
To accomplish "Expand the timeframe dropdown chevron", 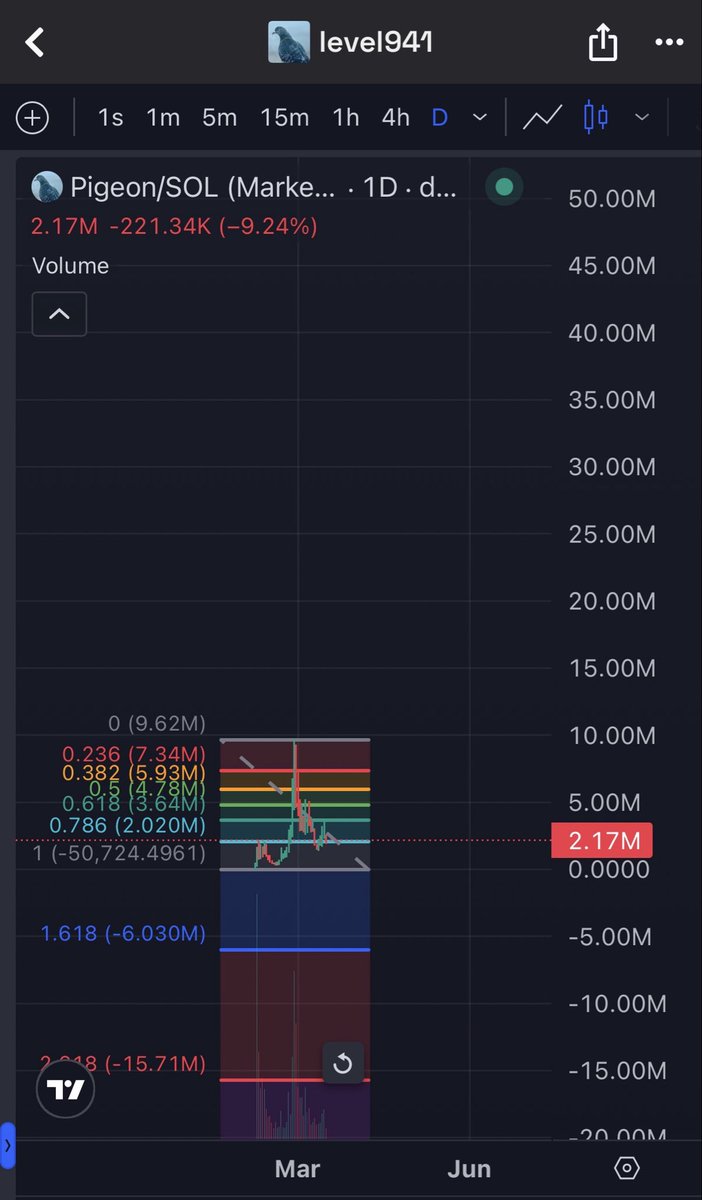I will tap(480, 118).
